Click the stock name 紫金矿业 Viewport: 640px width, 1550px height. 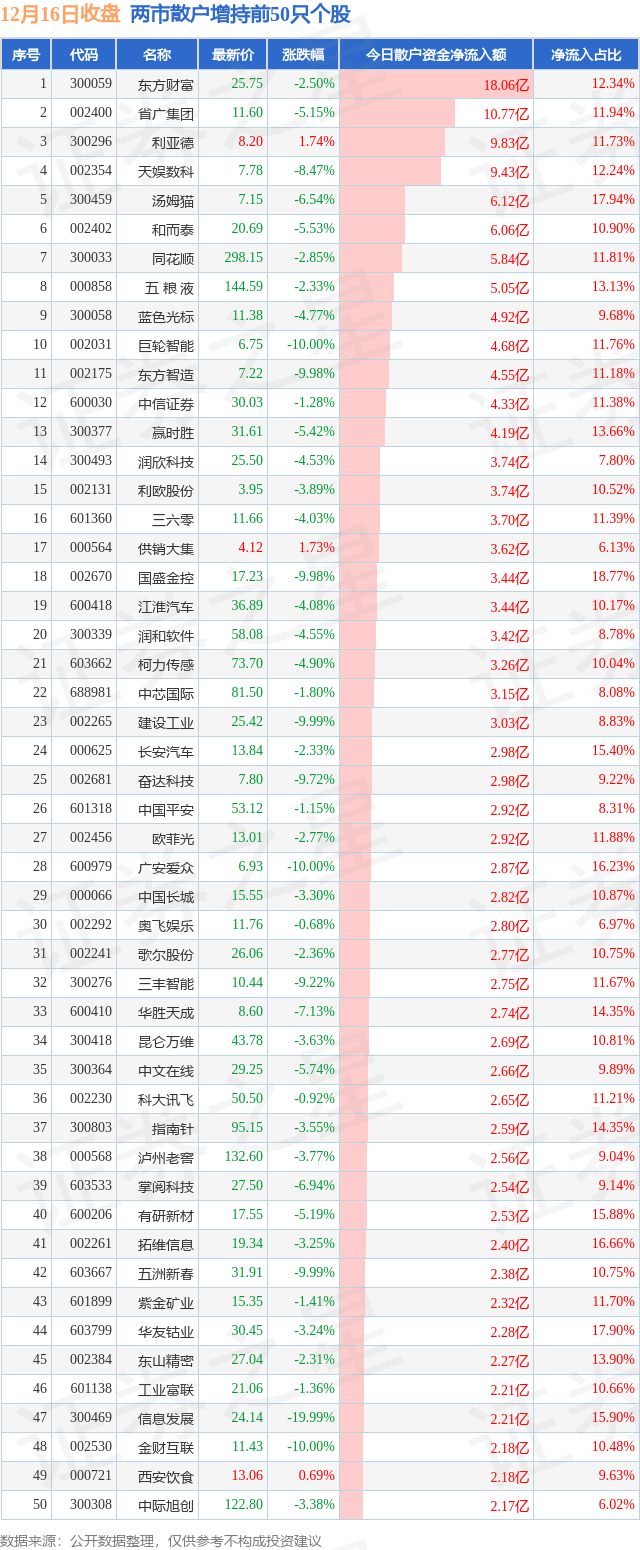166,1302
